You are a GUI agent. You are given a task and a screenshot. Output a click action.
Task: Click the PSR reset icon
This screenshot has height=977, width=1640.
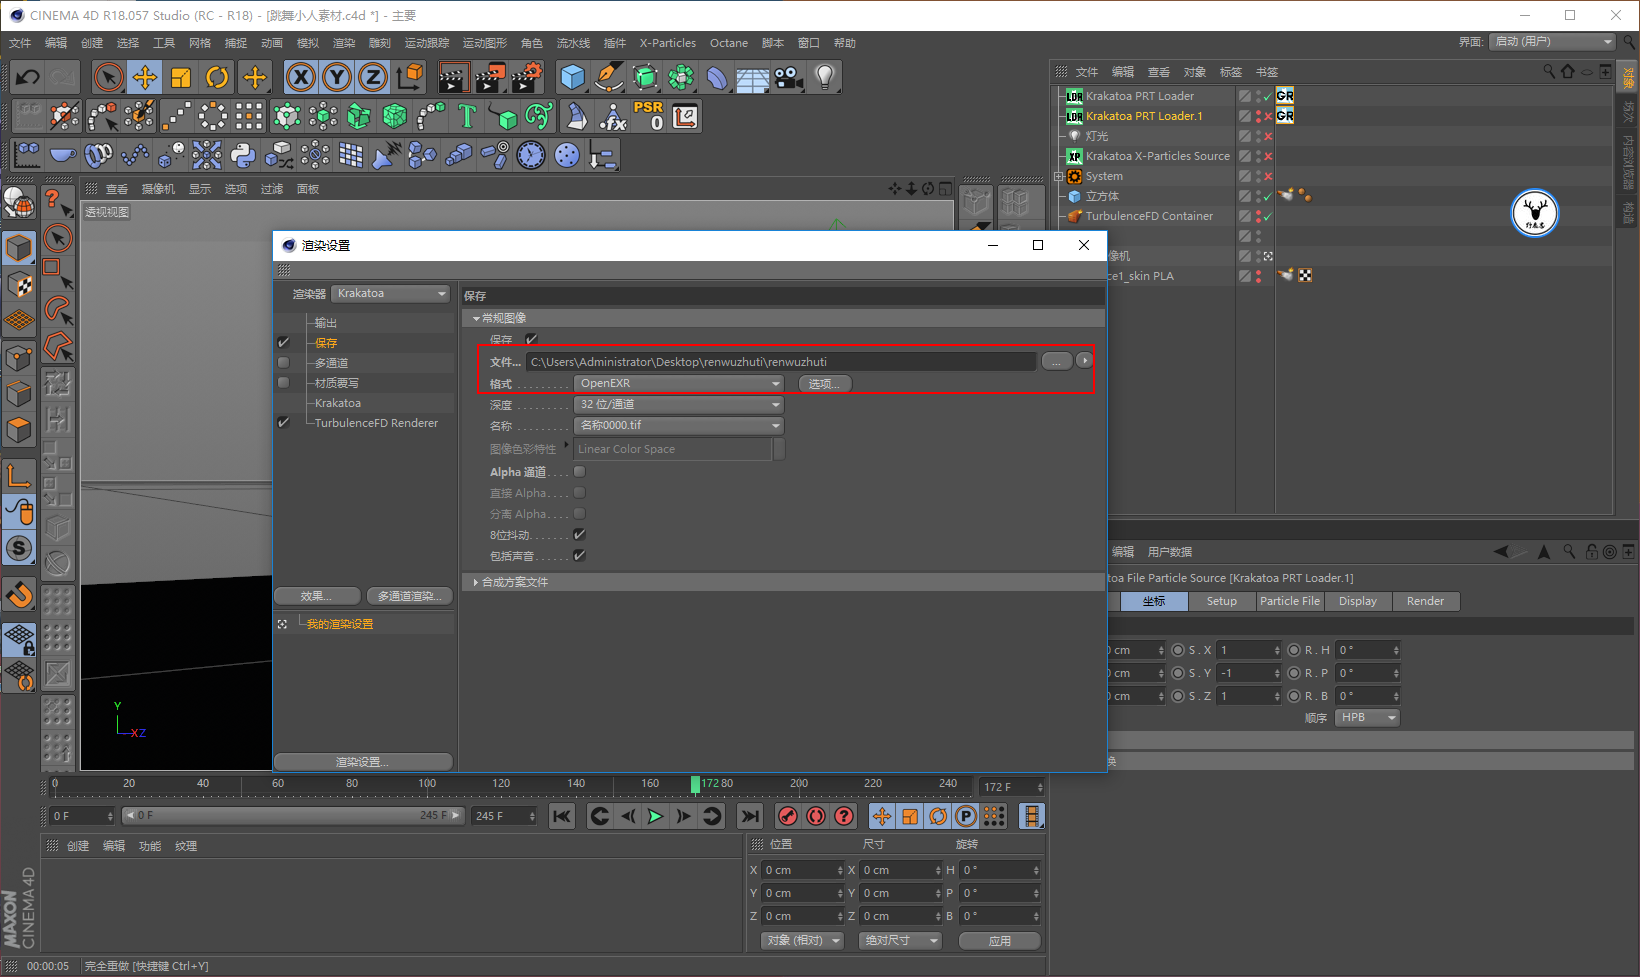[648, 116]
